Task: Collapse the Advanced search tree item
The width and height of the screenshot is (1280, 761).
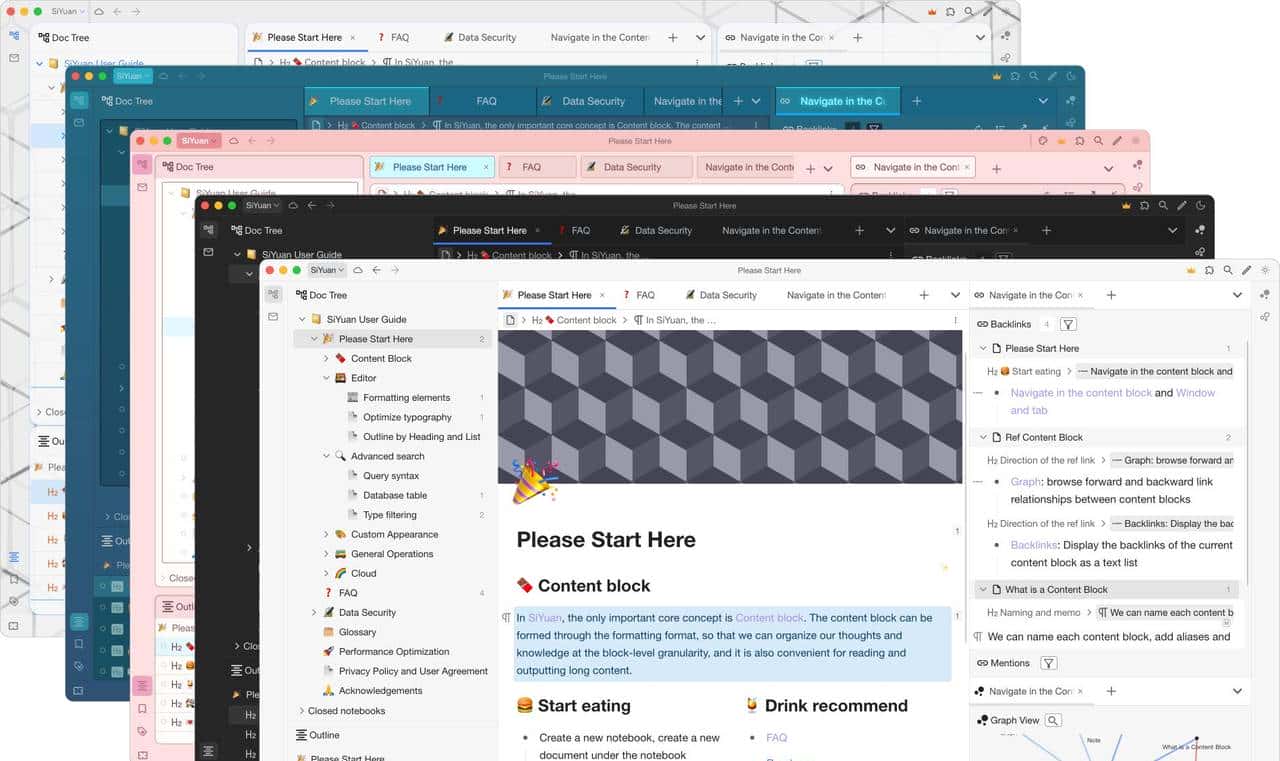Action: pos(326,456)
